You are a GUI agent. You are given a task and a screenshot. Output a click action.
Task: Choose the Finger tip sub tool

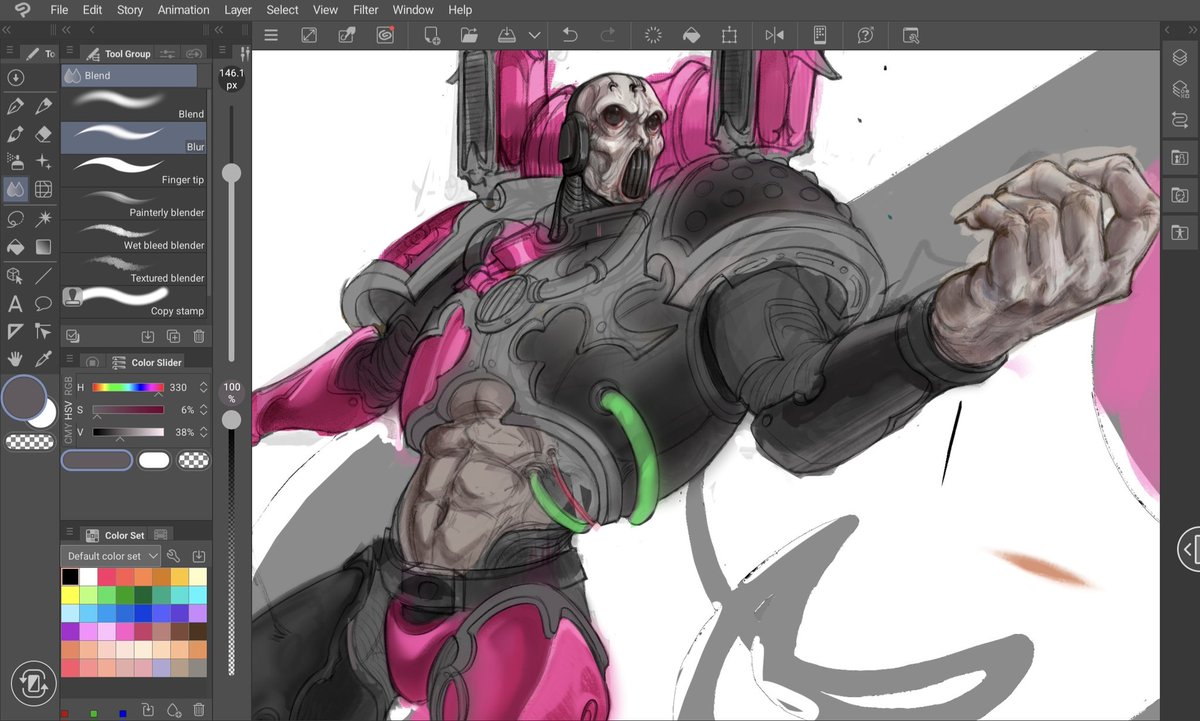click(x=134, y=169)
